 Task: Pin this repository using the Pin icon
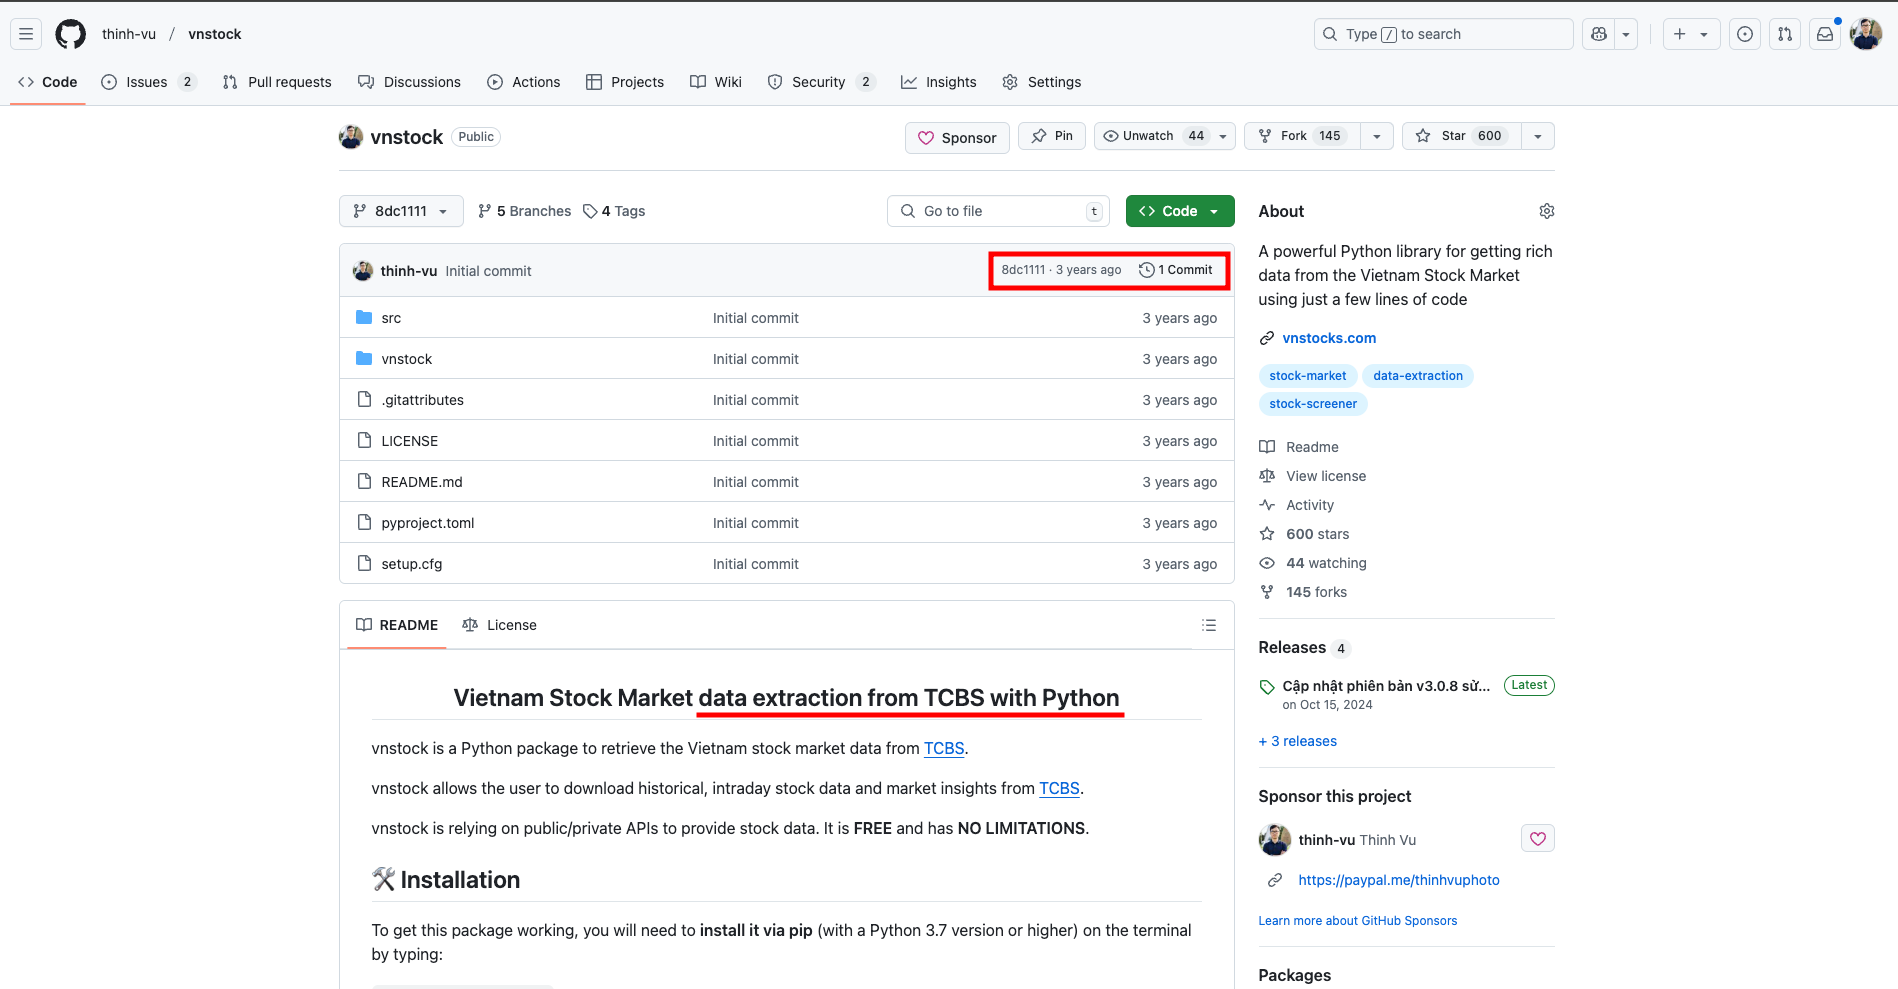coord(1051,135)
